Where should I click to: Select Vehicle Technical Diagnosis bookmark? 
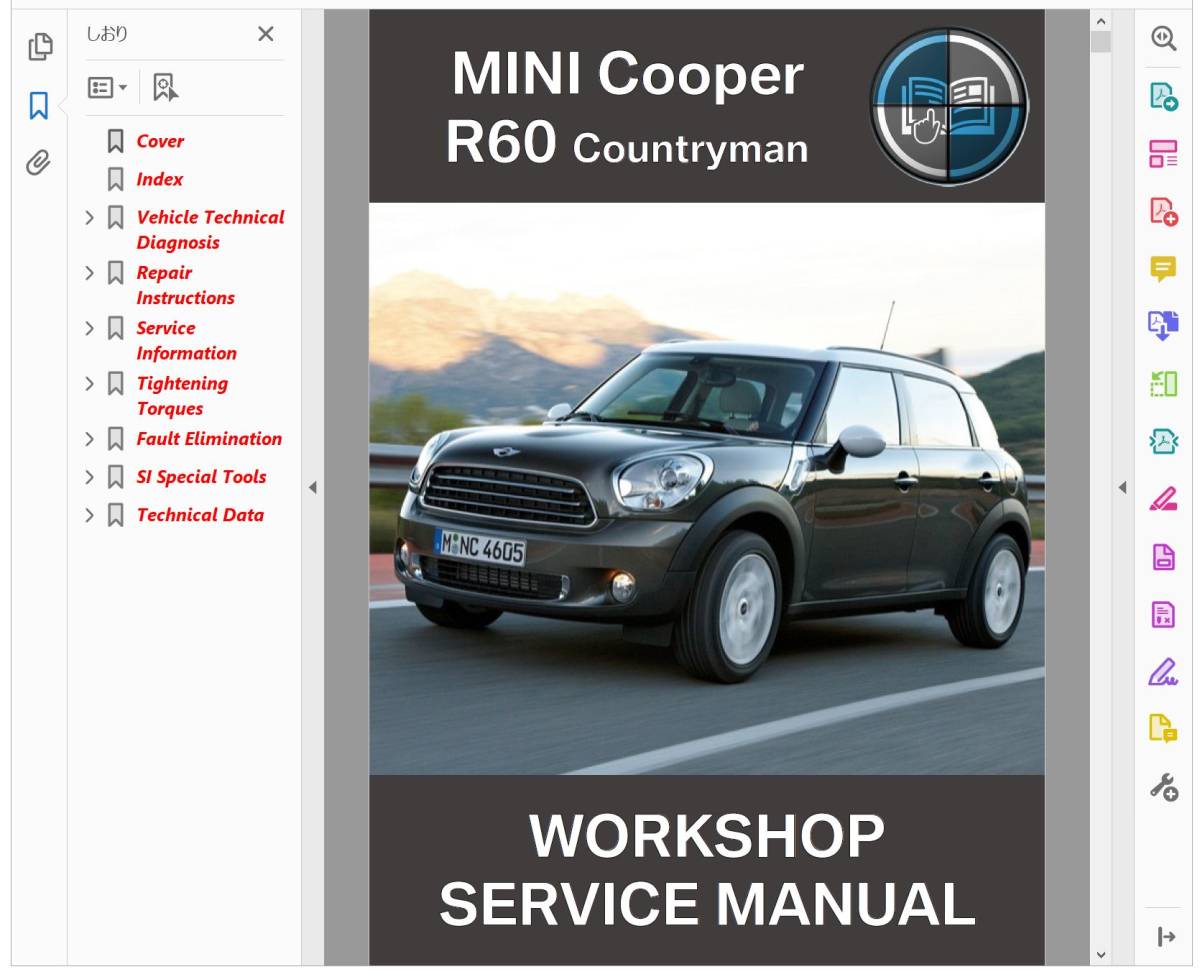pos(210,229)
